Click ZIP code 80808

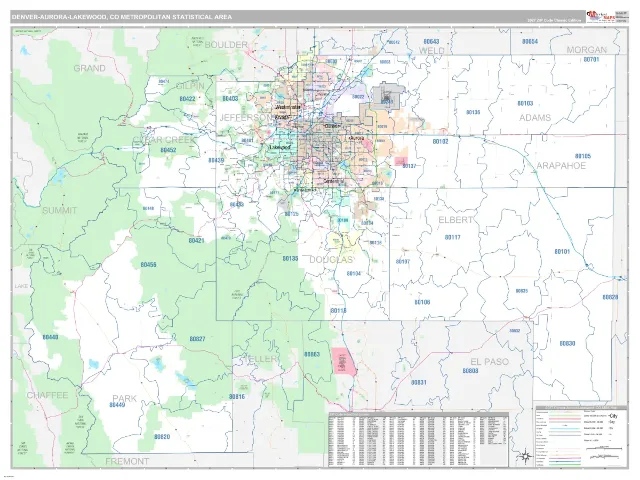470,371
